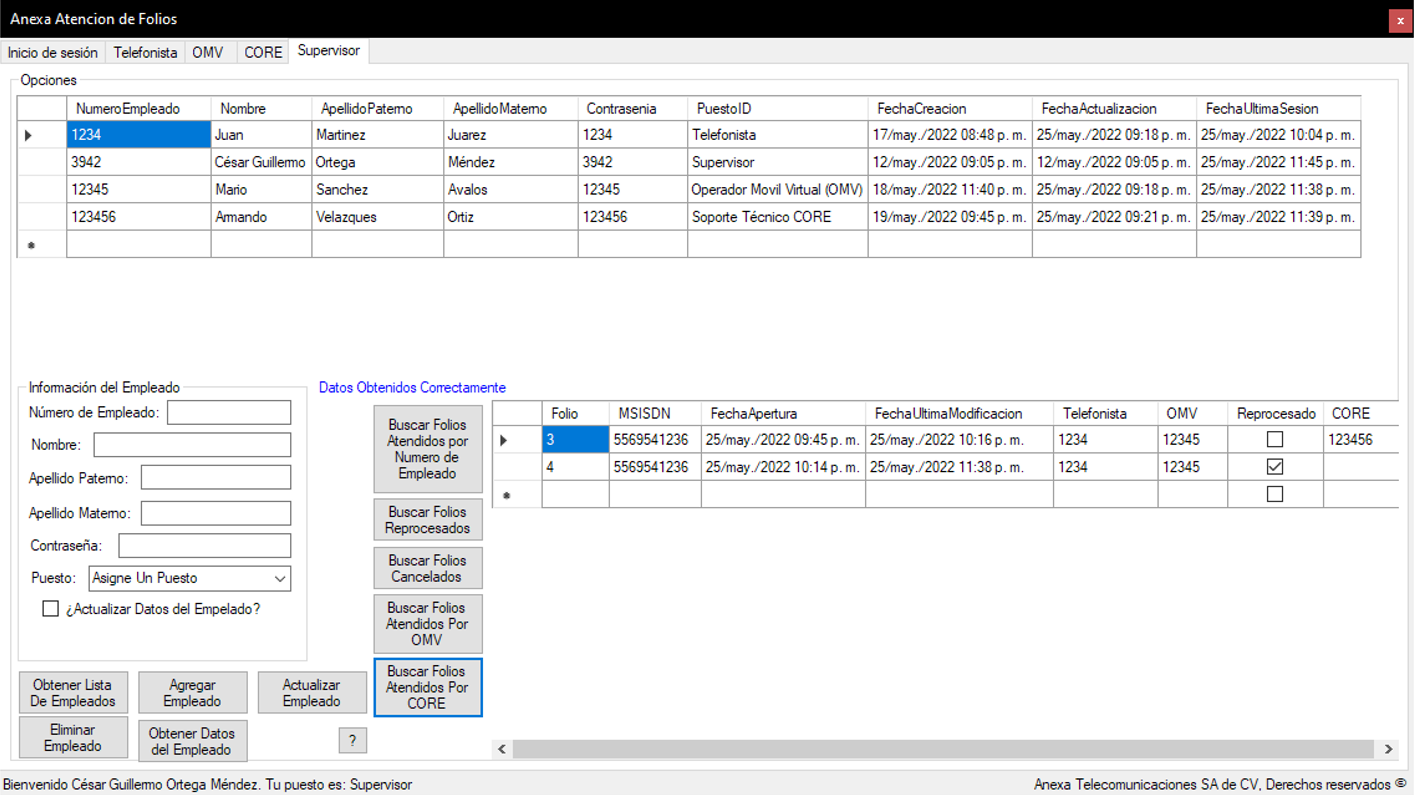Image resolution: width=1414 pixels, height=795 pixels.
Task: Click the scroll left arrow of folios grid
Action: [x=502, y=749]
